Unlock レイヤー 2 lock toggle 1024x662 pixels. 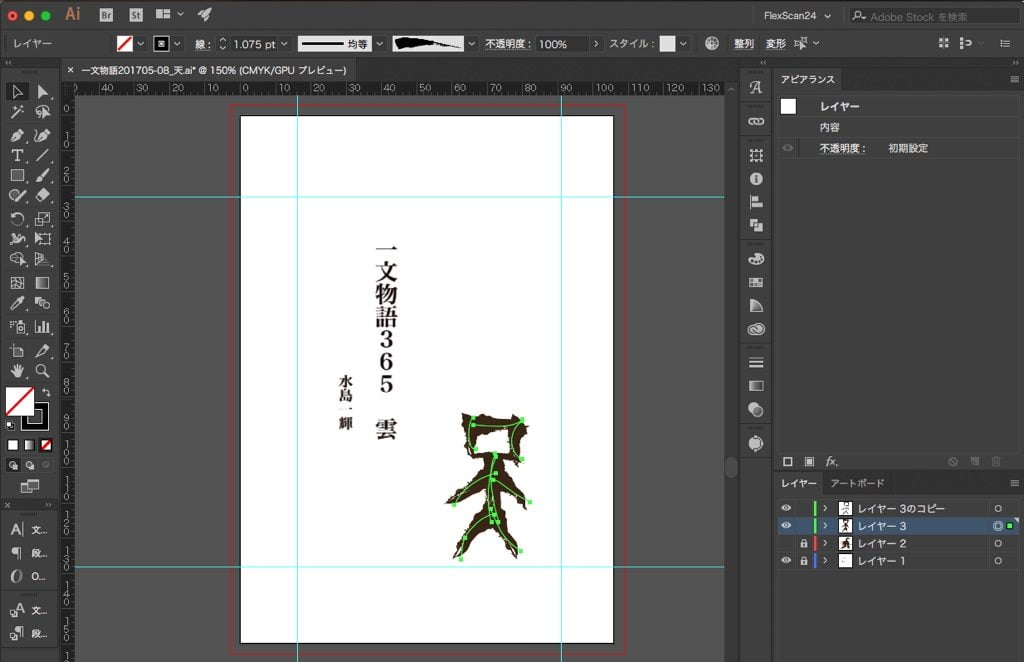coord(804,543)
